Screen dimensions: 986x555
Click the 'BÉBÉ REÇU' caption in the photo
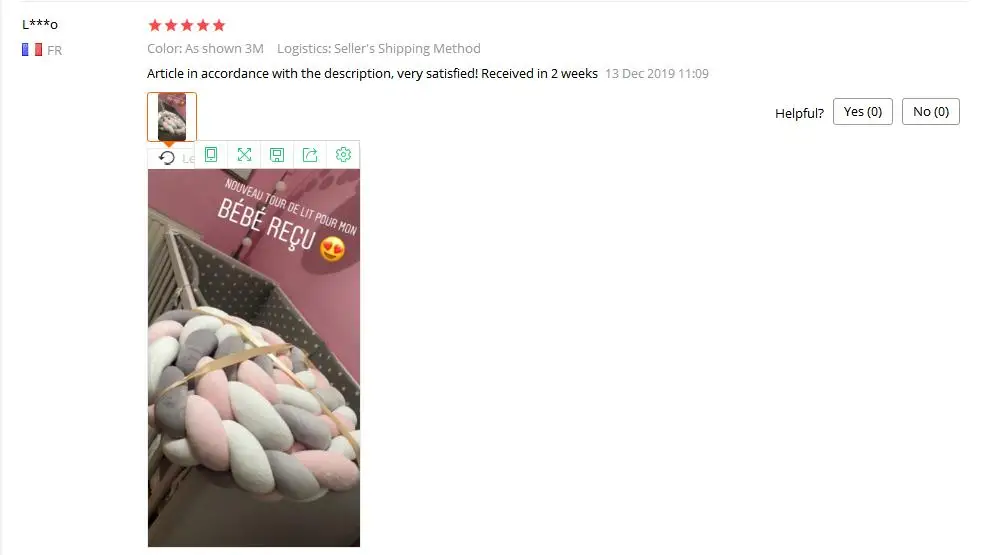[266, 225]
